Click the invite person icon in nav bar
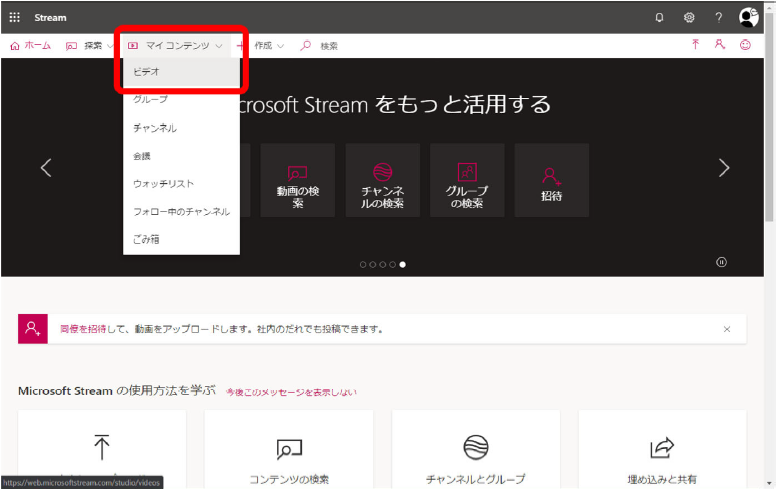This screenshot has width=776, height=490. (720, 45)
